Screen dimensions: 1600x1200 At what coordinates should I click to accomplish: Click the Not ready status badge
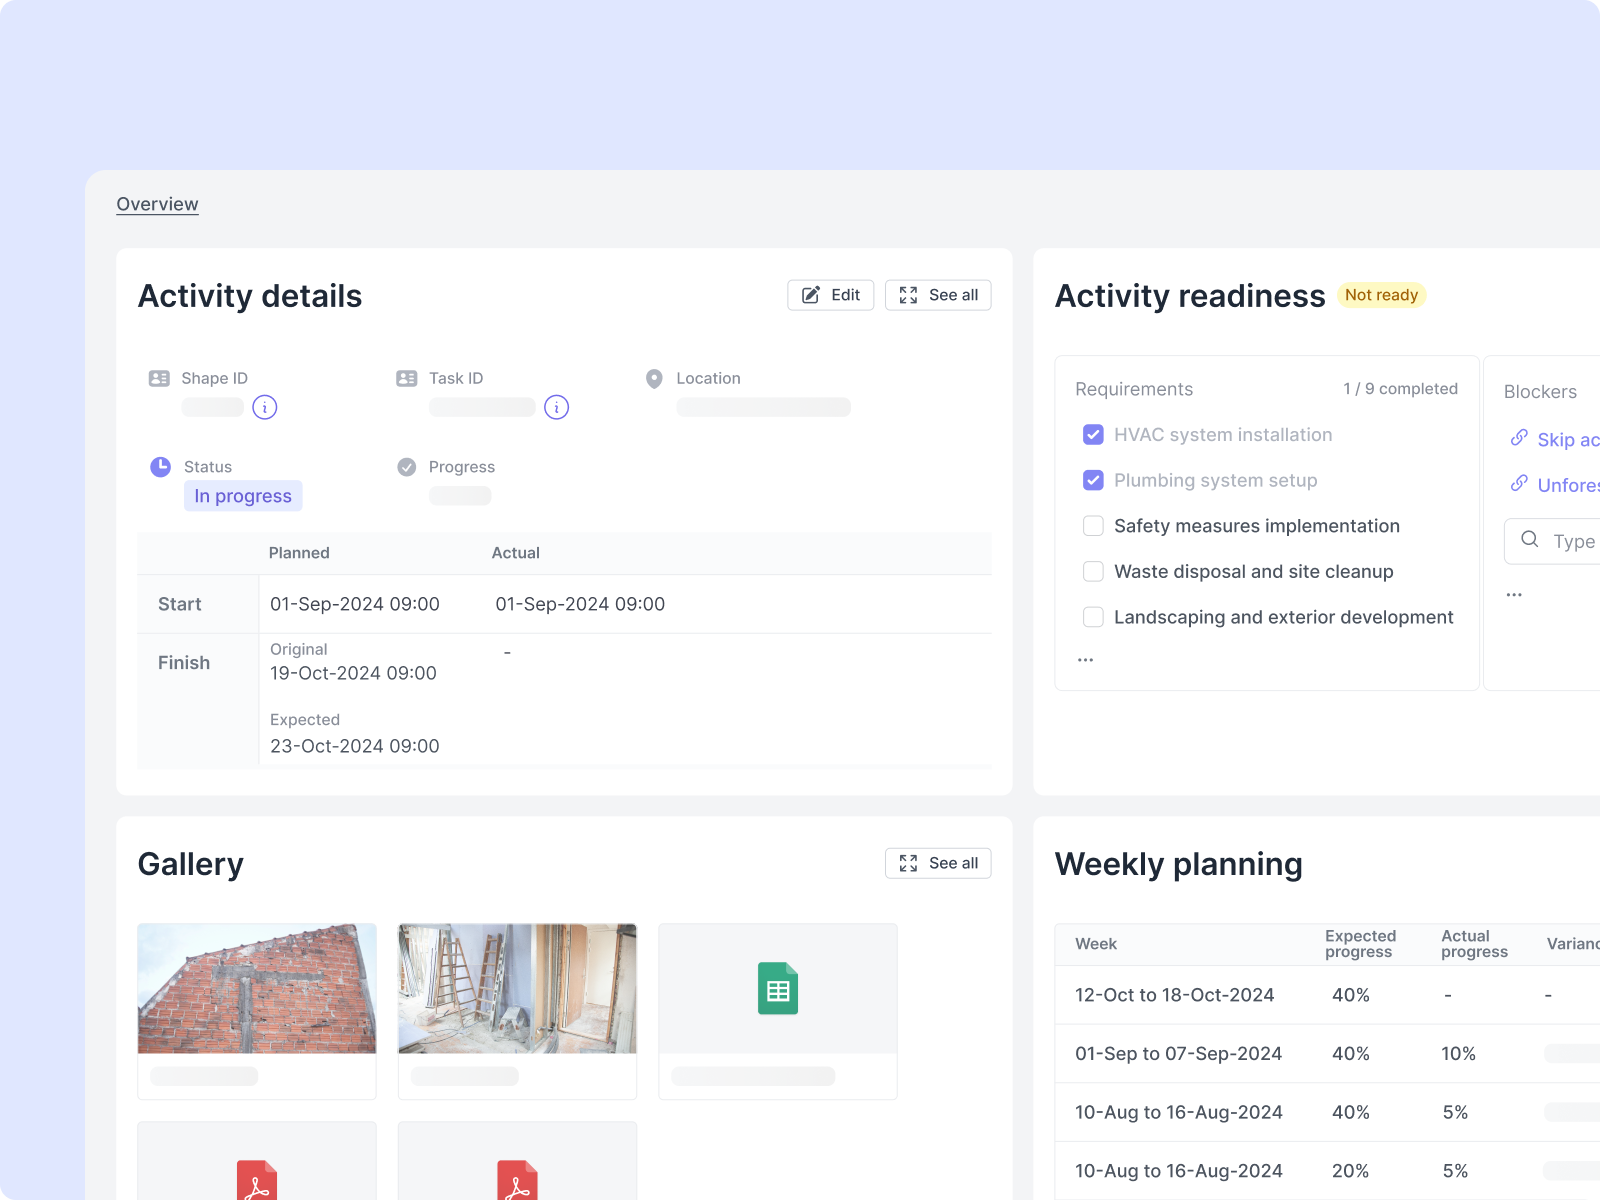tap(1381, 295)
